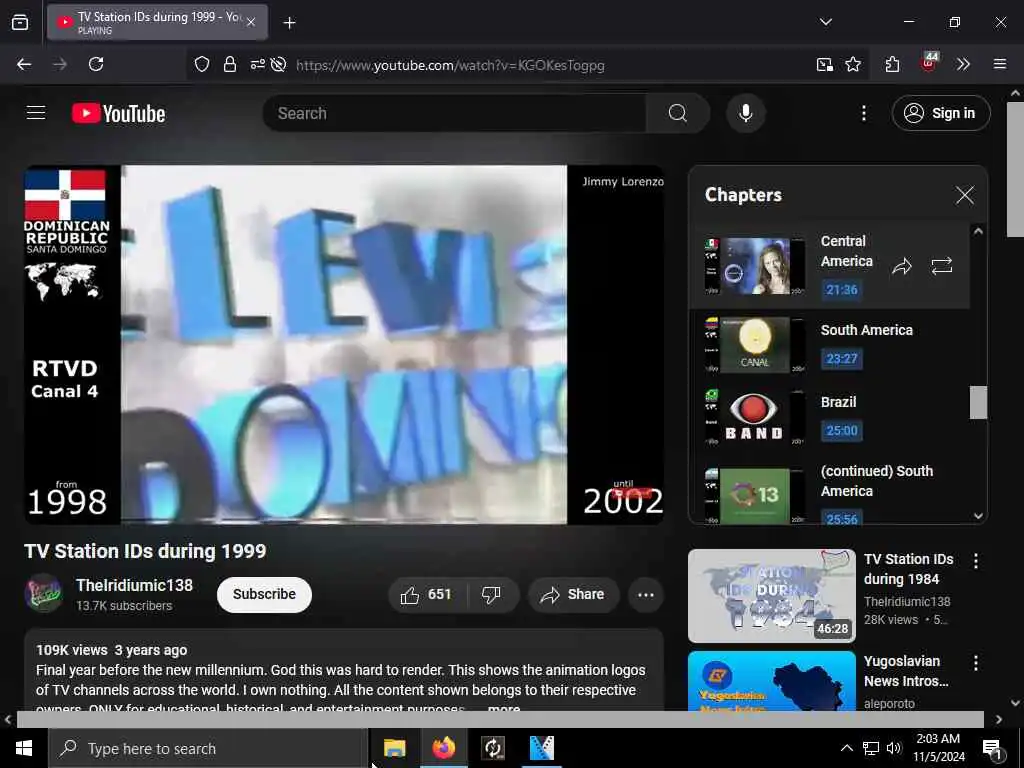1024x768 pixels.
Task: Close the Chapters panel
Action: (965, 195)
